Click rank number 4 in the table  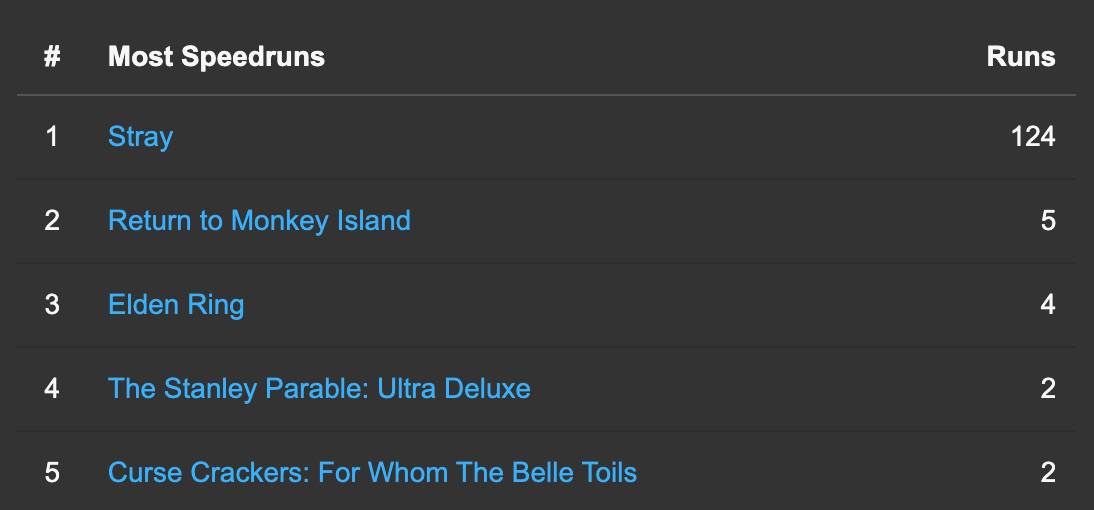tap(52, 388)
